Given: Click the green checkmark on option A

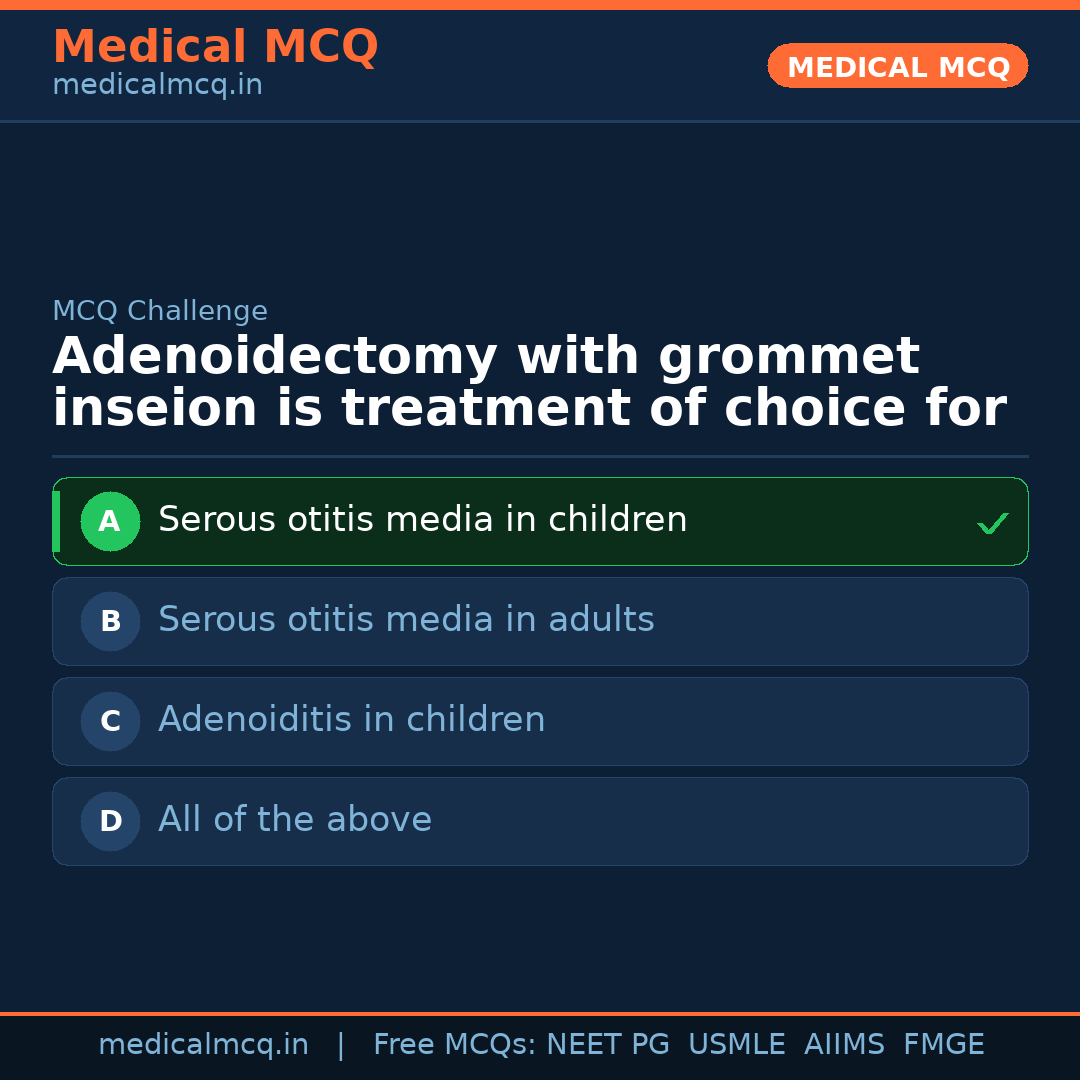Looking at the screenshot, I should [992, 523].
